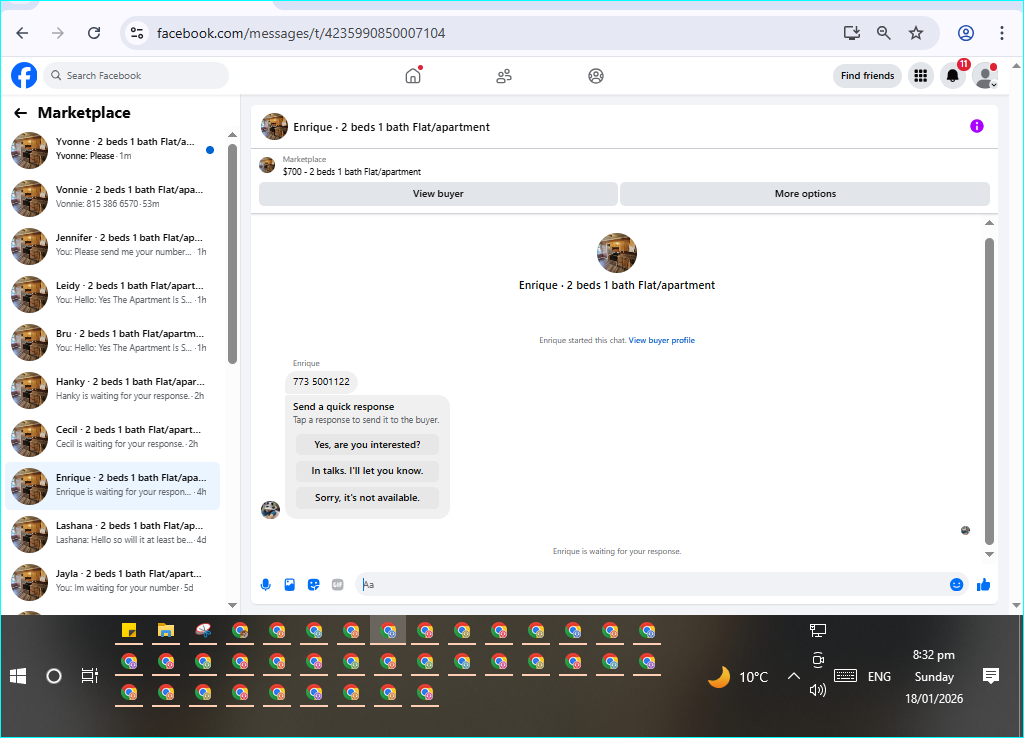Viewport: 1024px width, 738px height.
Task: Open conversation information purple icon
Action: tap(976, 126)
